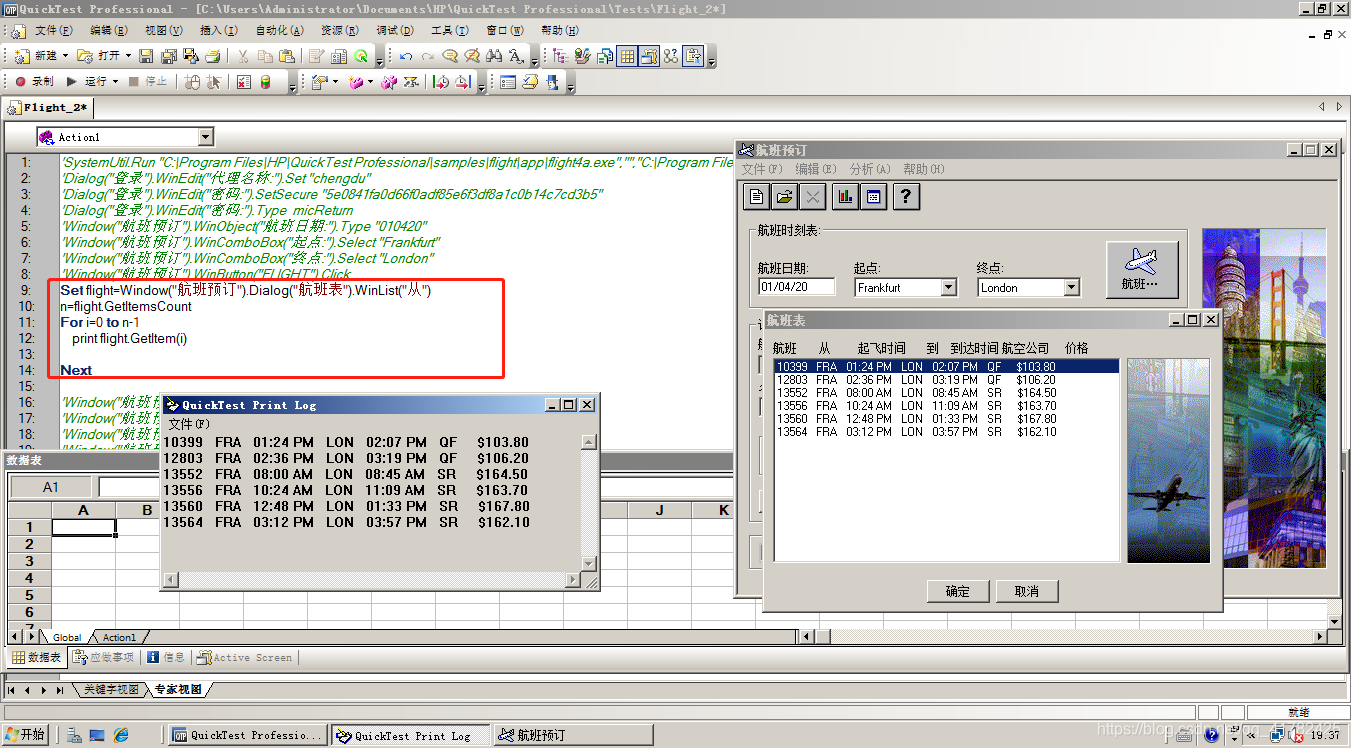The image size is (1351, 748).
Task: Click the Redo arrow icon
Action: (428, 56)
